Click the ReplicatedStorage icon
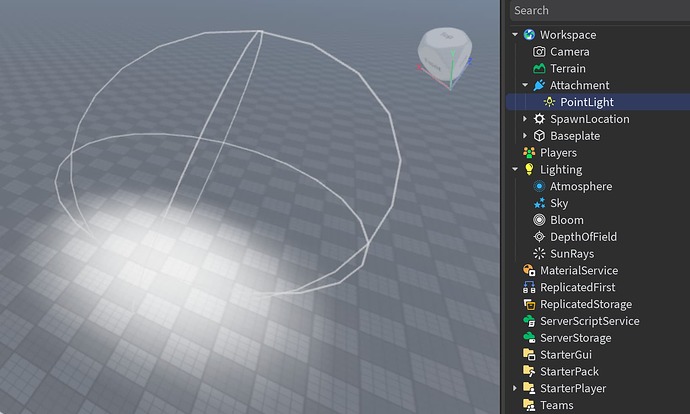 tap(529, 304)
